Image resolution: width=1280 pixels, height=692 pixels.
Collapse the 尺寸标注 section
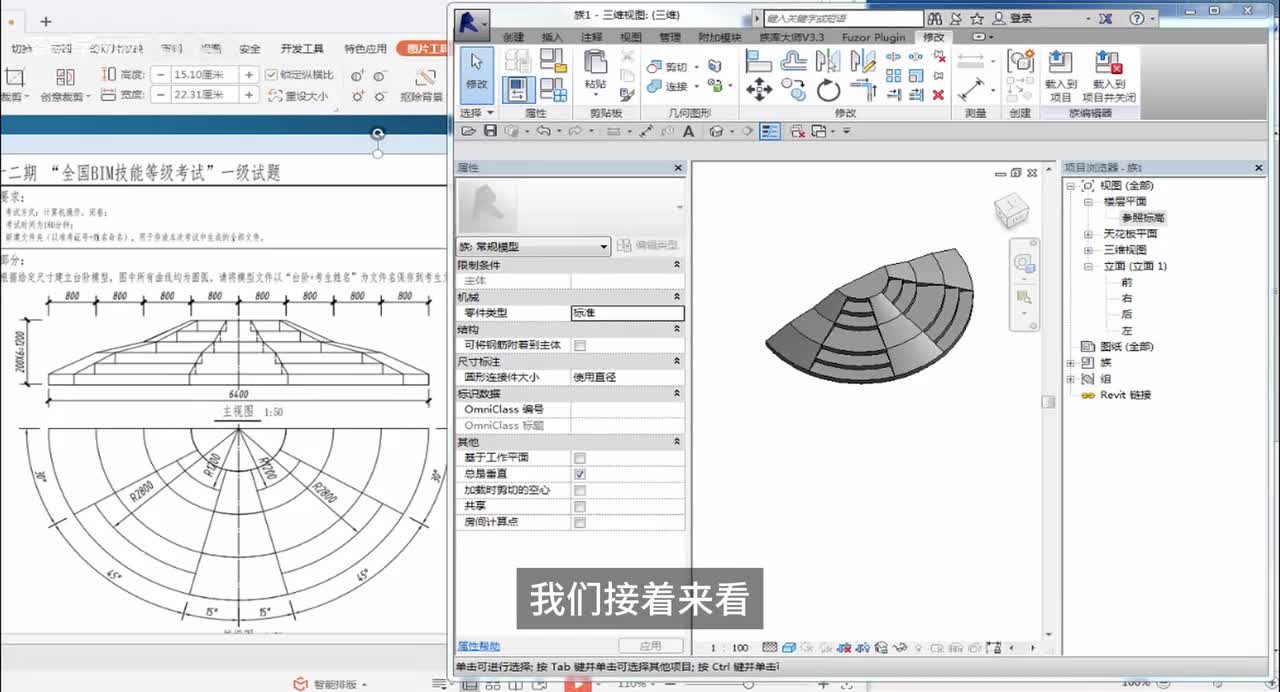(677, 361)
